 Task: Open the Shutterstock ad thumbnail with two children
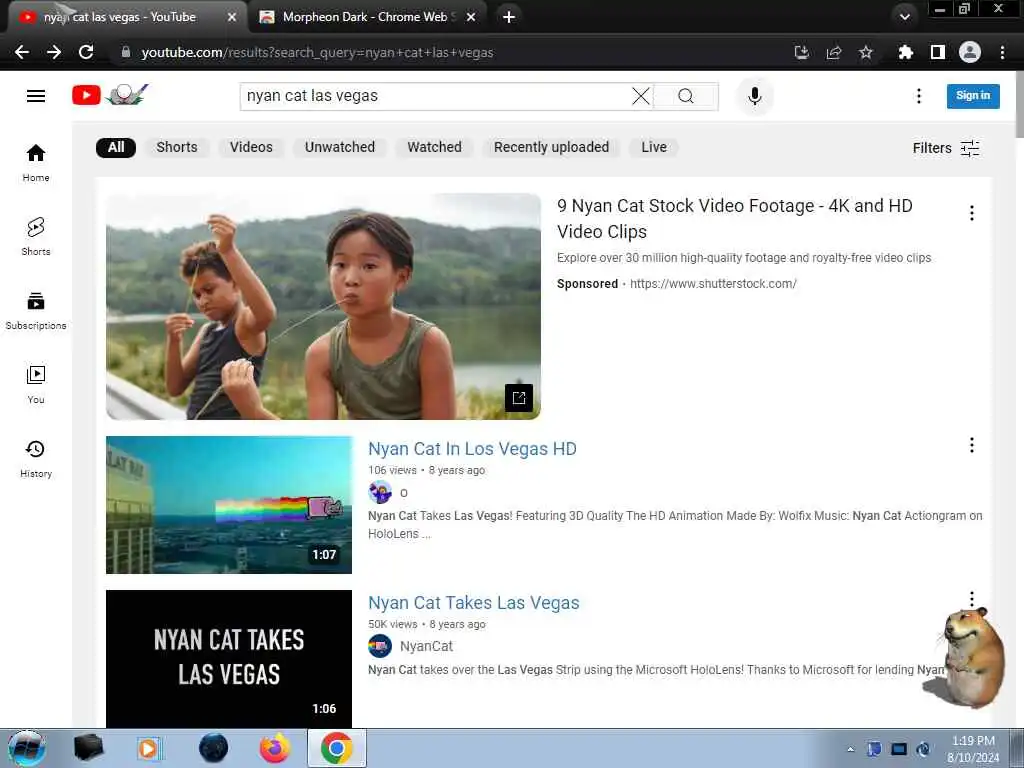coord(323,306)
